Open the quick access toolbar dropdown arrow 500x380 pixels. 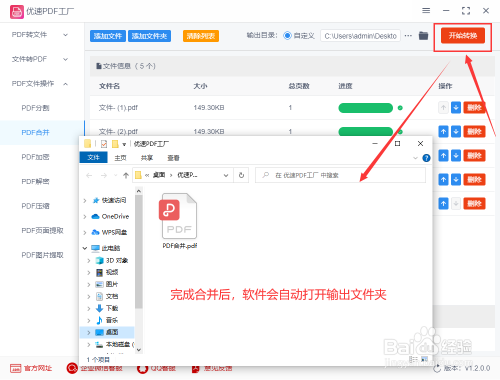click(124, 144)
